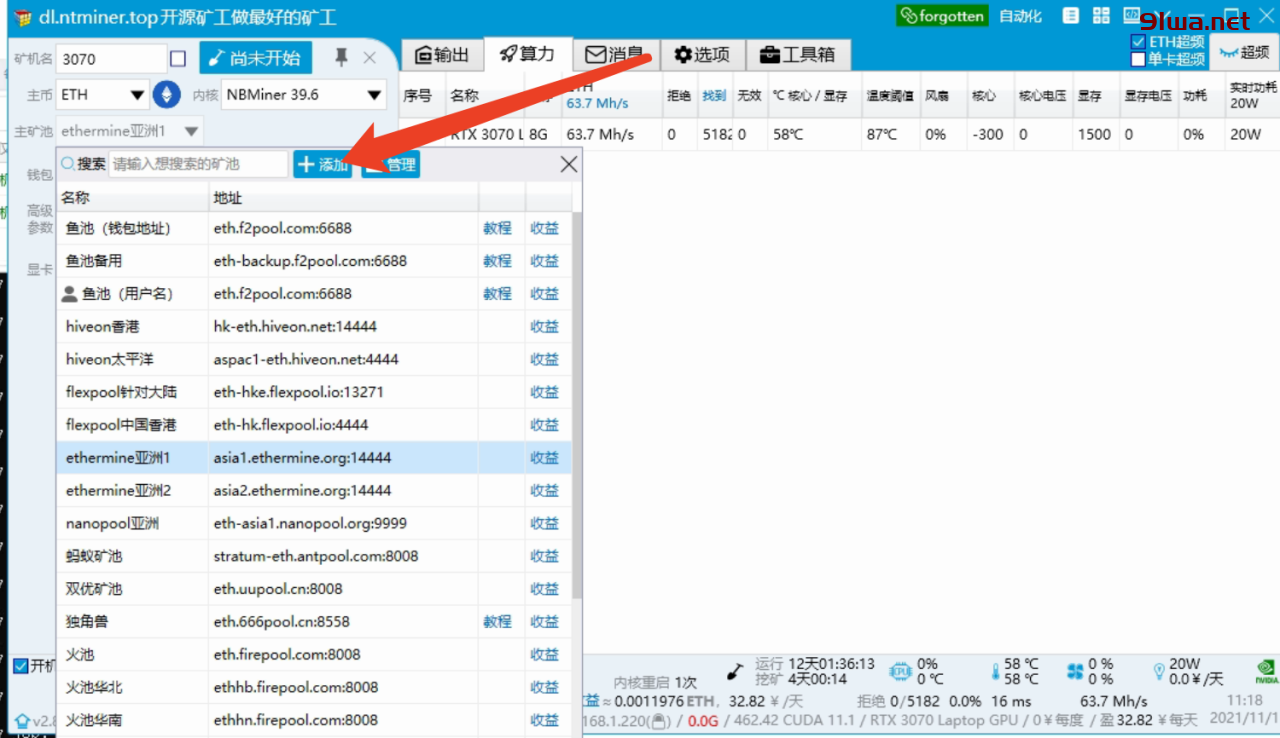Click the pool list vertical scrollbar
Screen dimensions: 1280x738
click(x=577, y=405)
